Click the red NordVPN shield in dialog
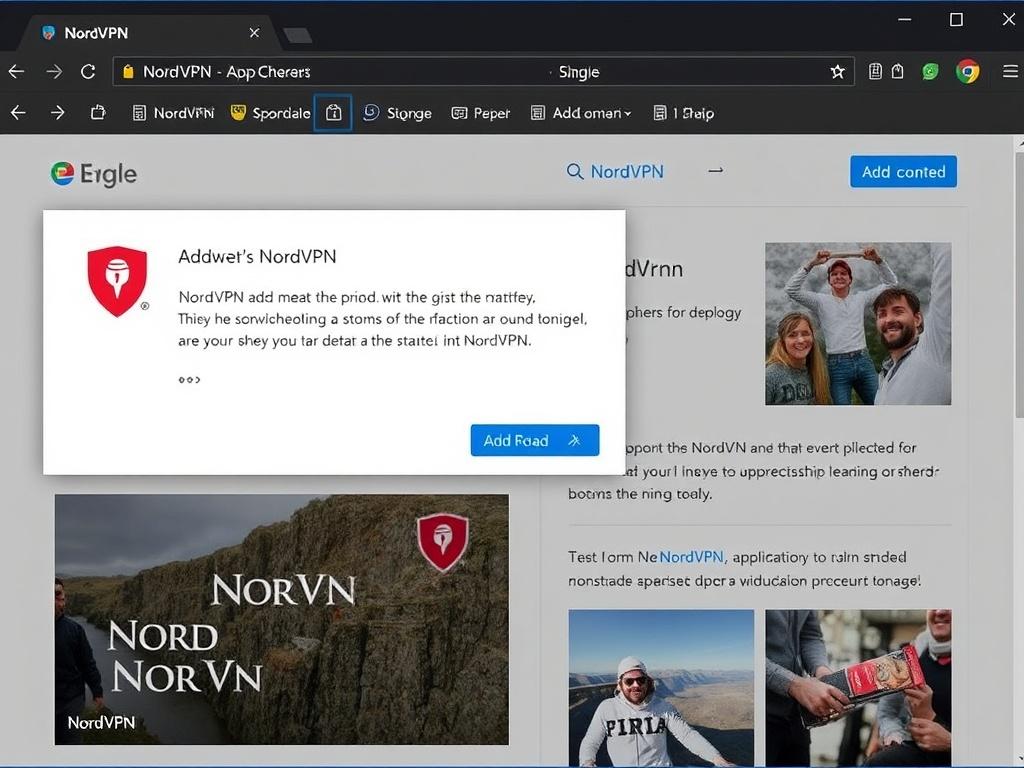 click(117, 281)
